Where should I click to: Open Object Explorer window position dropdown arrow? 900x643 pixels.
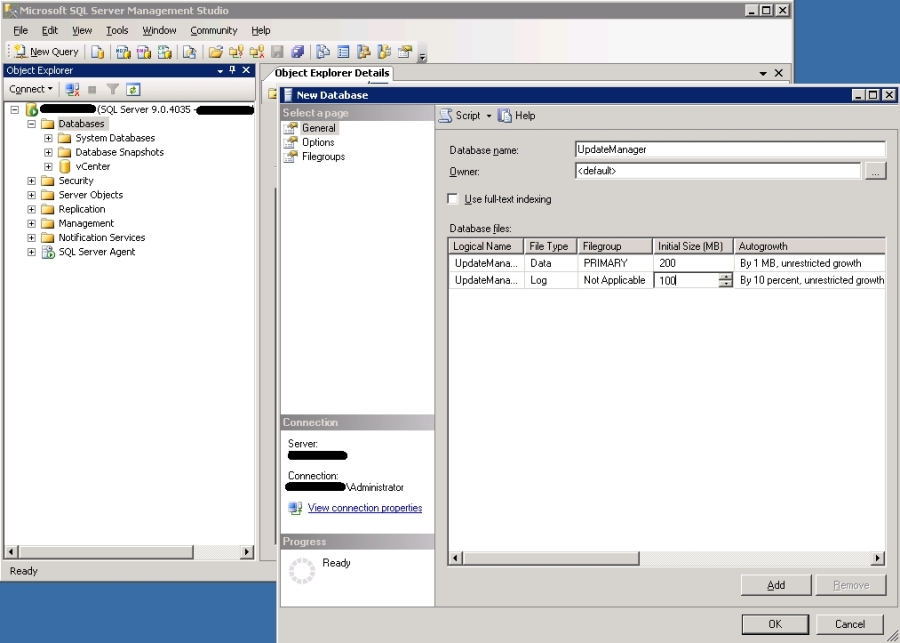point(220,71)
